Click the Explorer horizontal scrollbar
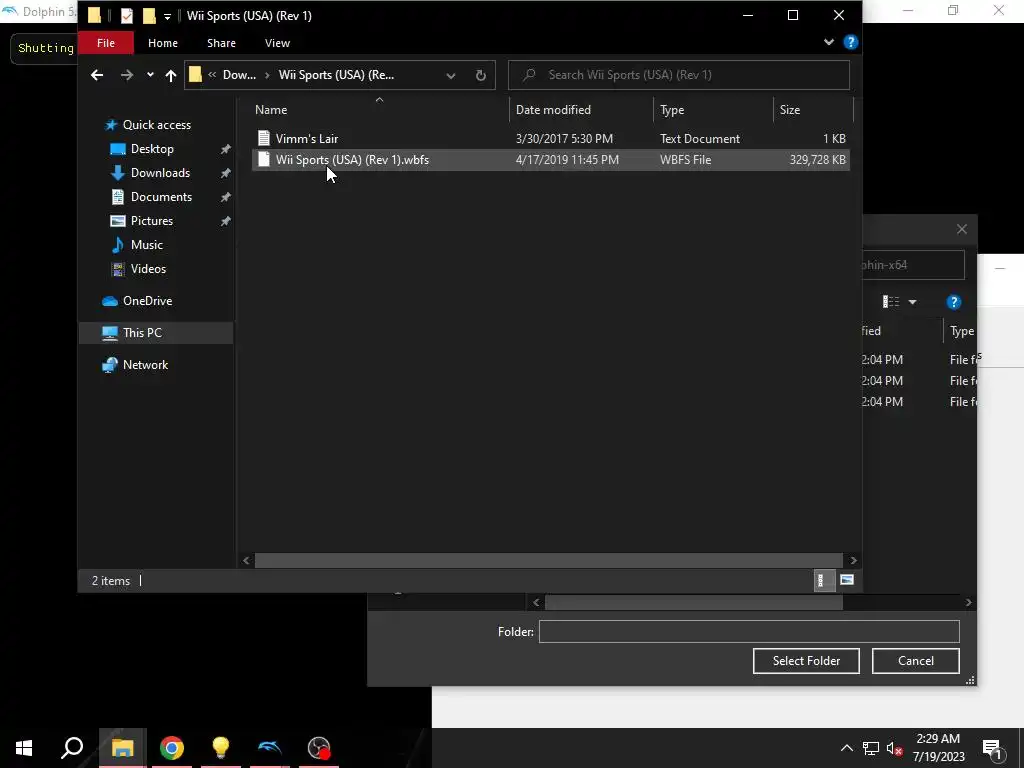Screen dimensions: 1024x768 (549, 560)
